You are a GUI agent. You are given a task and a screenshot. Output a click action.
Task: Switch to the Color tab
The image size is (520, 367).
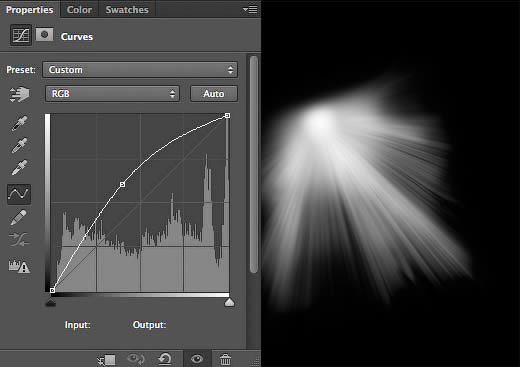tap(79, 10)
